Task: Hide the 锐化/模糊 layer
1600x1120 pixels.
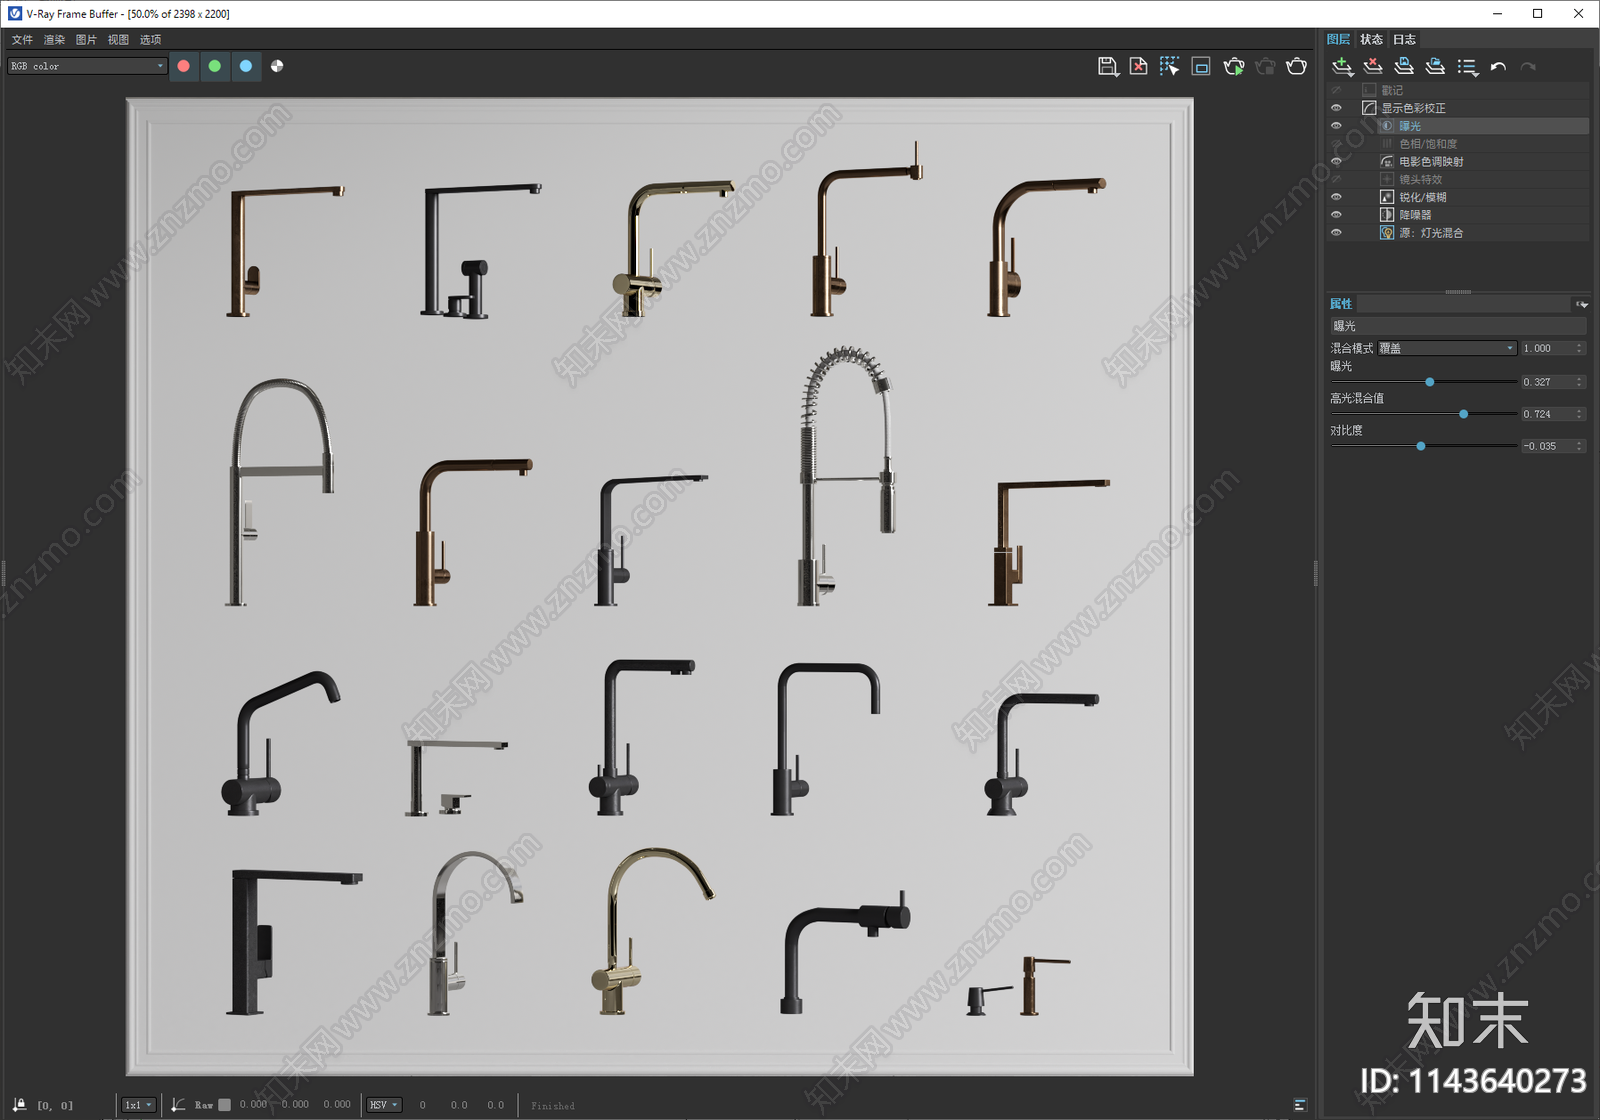Action: (1336, 197)
